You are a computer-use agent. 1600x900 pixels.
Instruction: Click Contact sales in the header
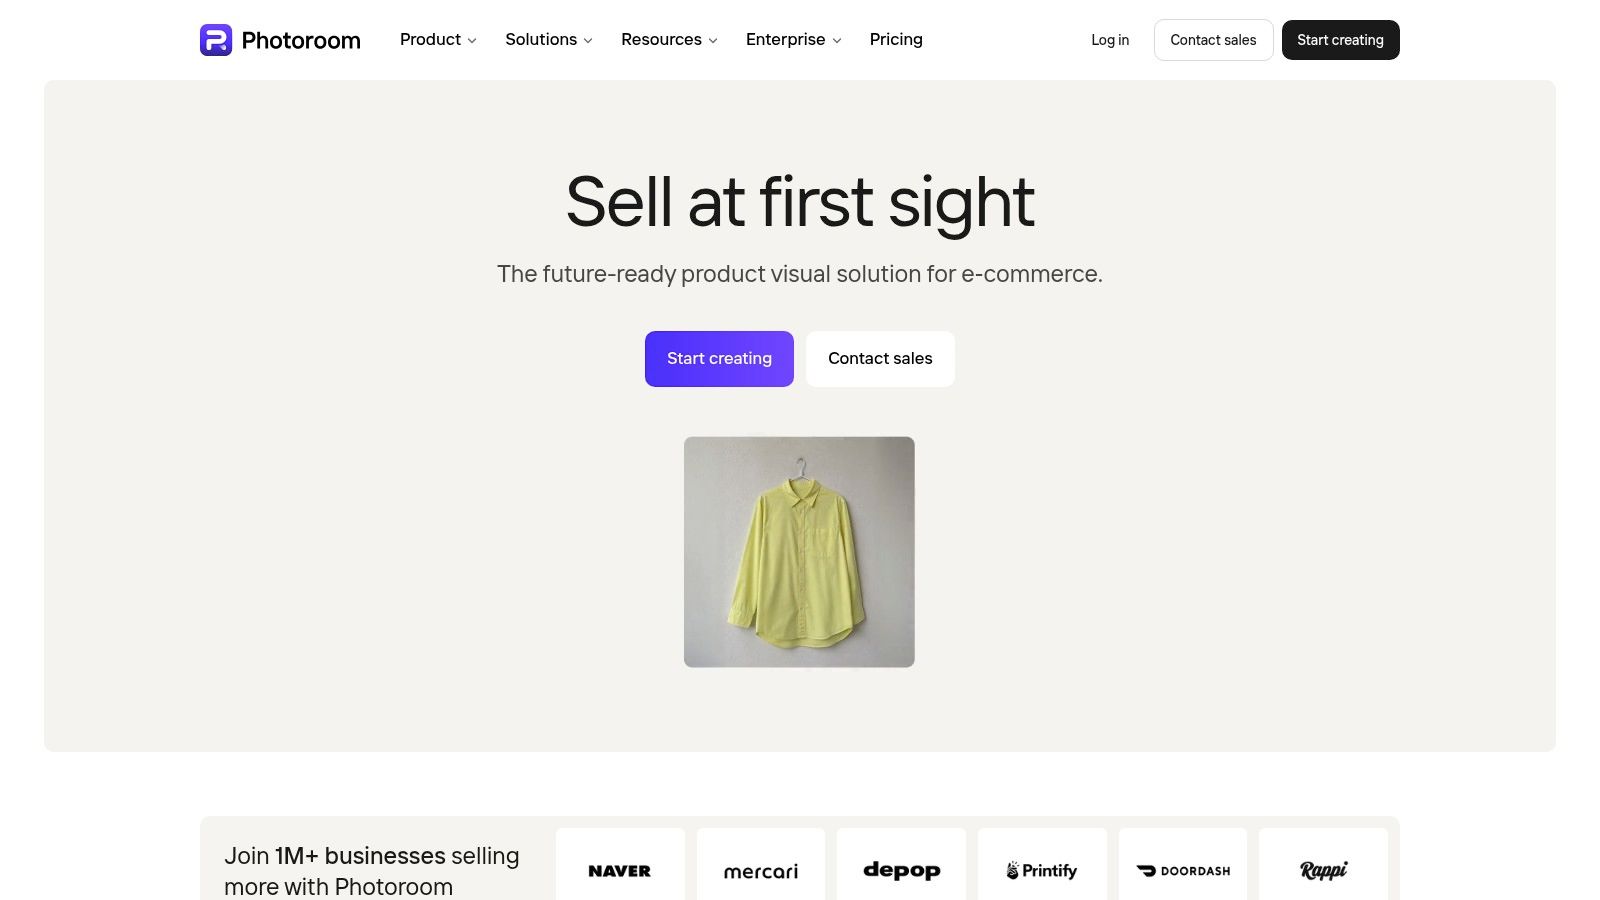point(1213,40)
